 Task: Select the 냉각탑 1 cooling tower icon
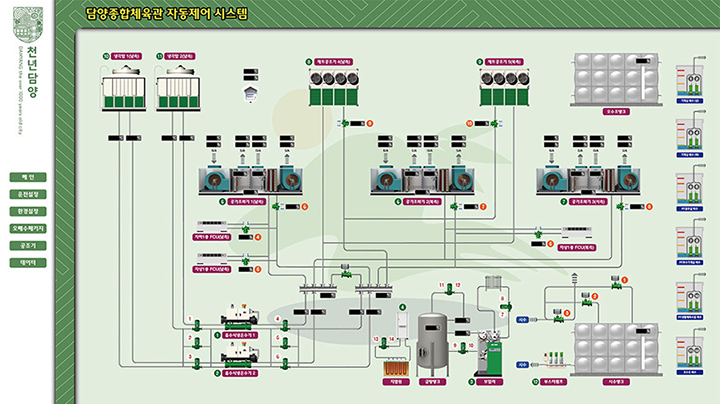[127, 87]
